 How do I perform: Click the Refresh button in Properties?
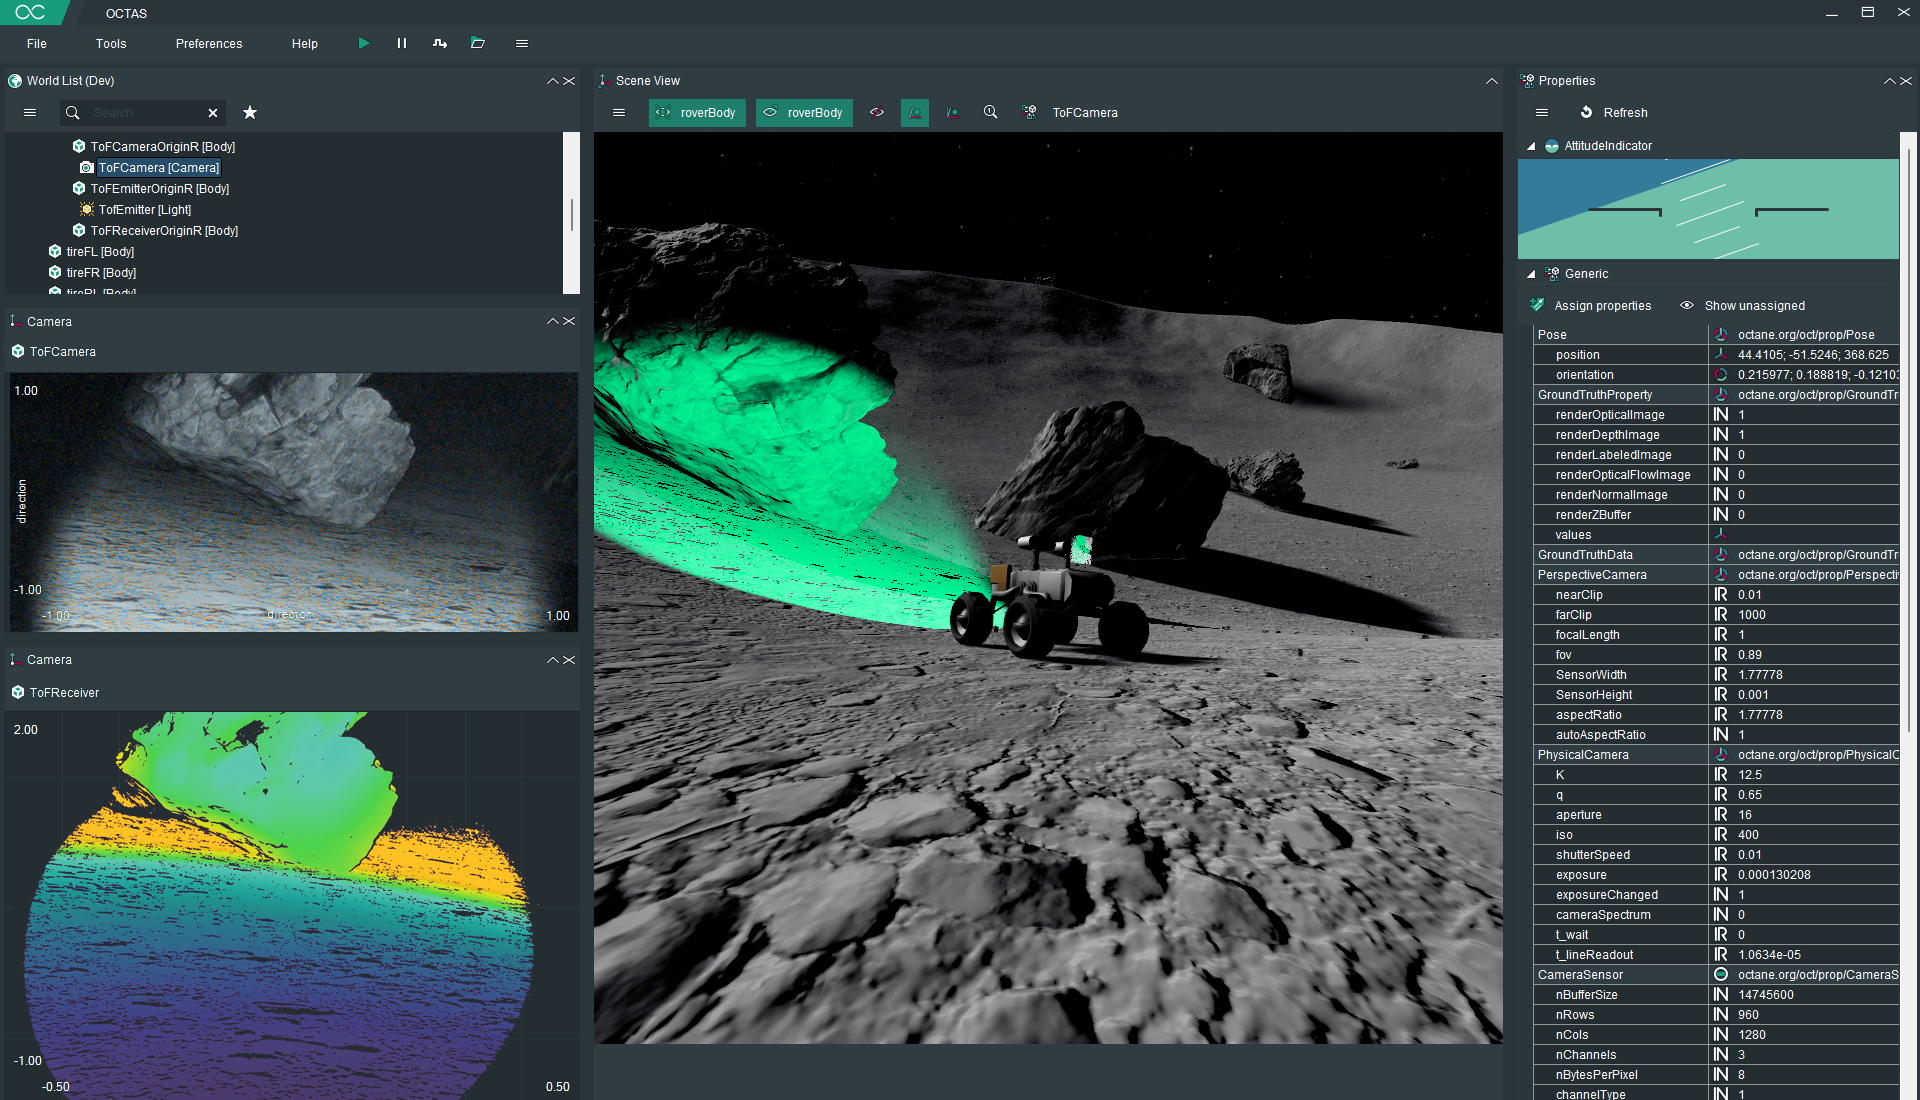(1614, 113)
